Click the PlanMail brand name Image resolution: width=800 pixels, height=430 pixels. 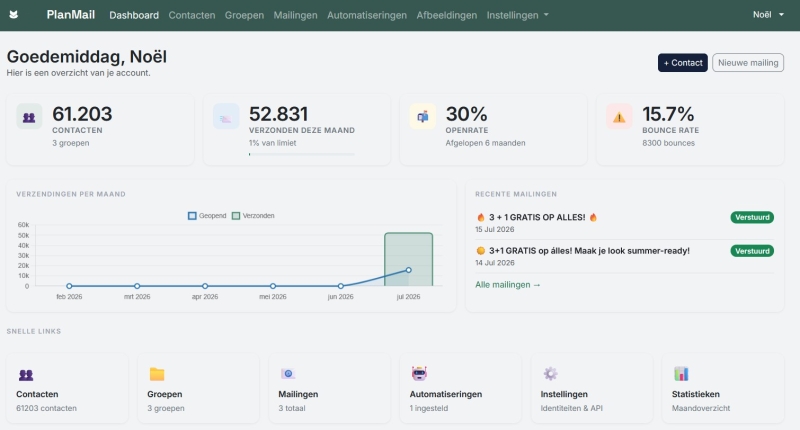tap(70, 15)
